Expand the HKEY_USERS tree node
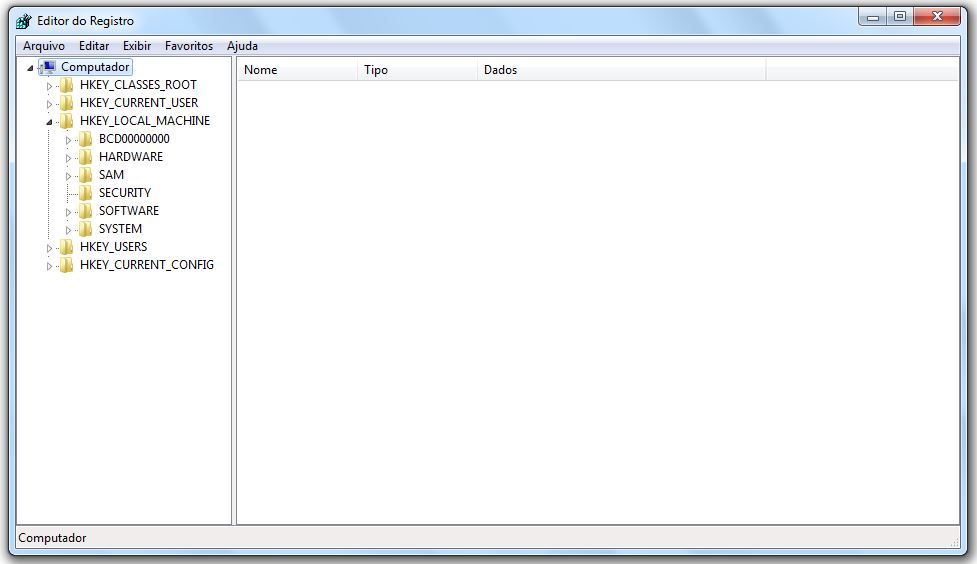The width and height of the screenshot is (977, 564). point(49,247)
